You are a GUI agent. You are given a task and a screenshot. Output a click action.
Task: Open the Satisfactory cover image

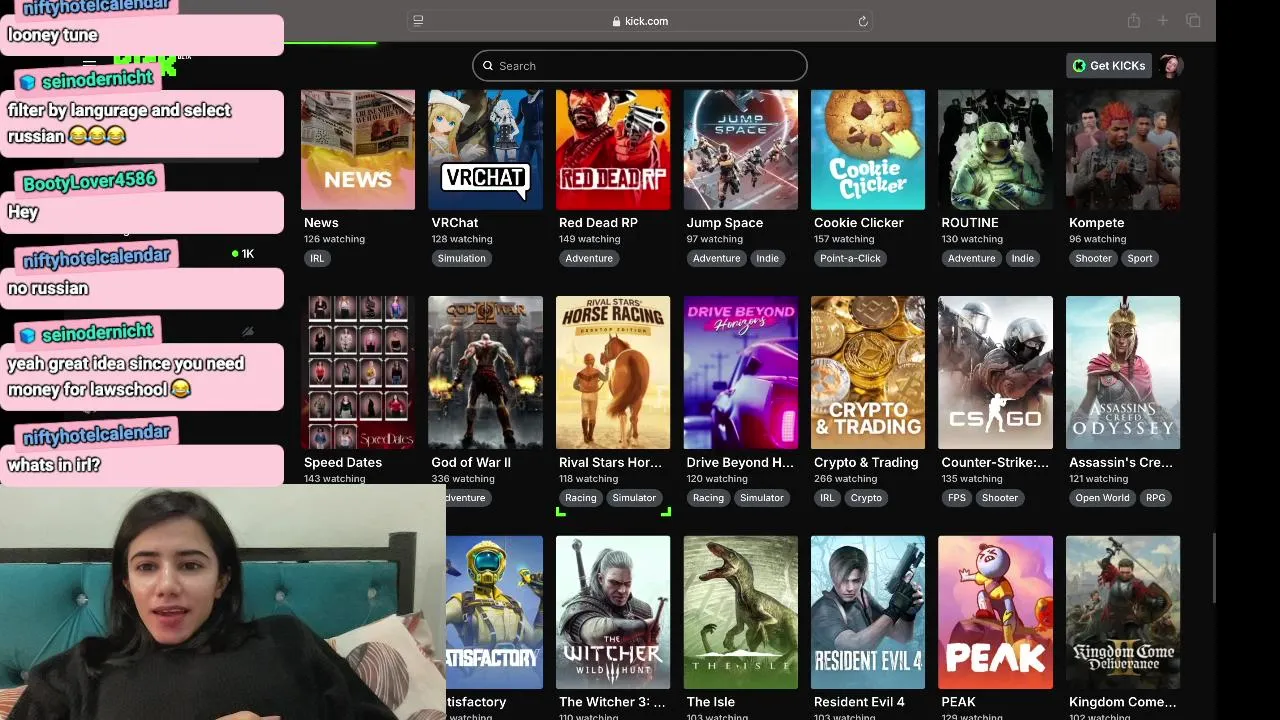[x=494, y=612]
